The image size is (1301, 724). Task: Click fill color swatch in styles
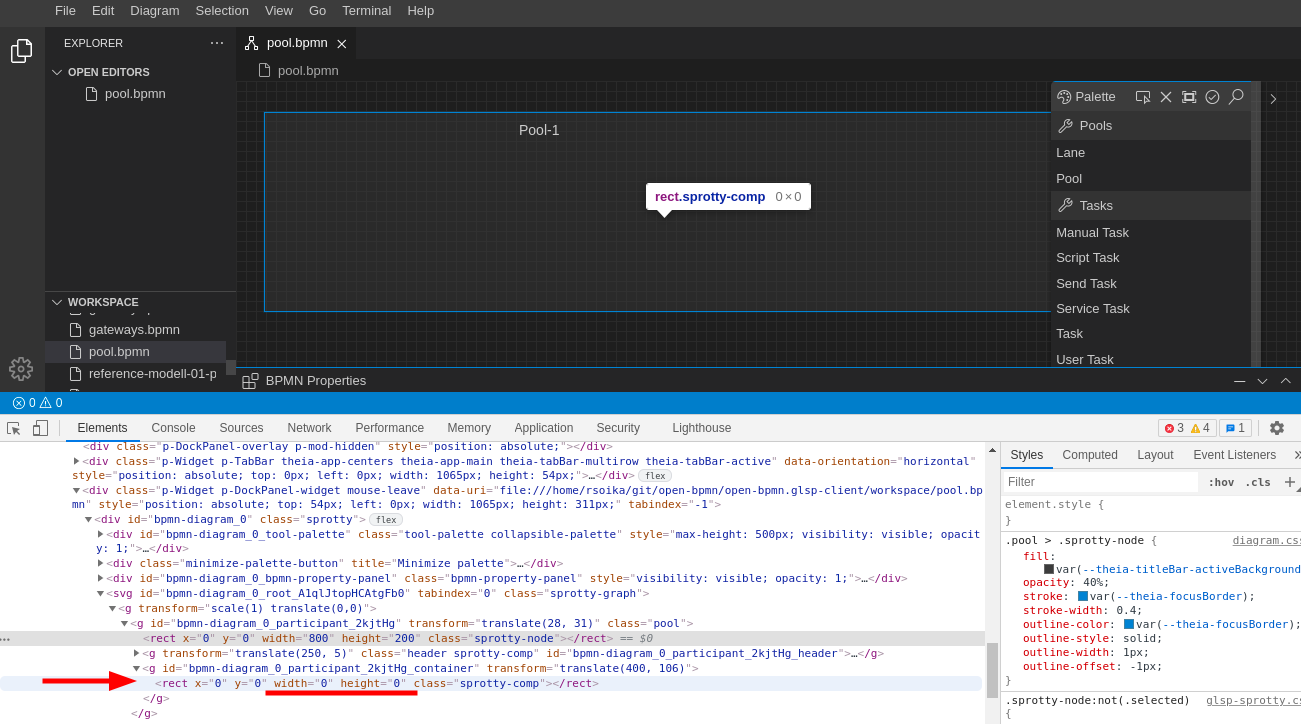pos(1049,569)
